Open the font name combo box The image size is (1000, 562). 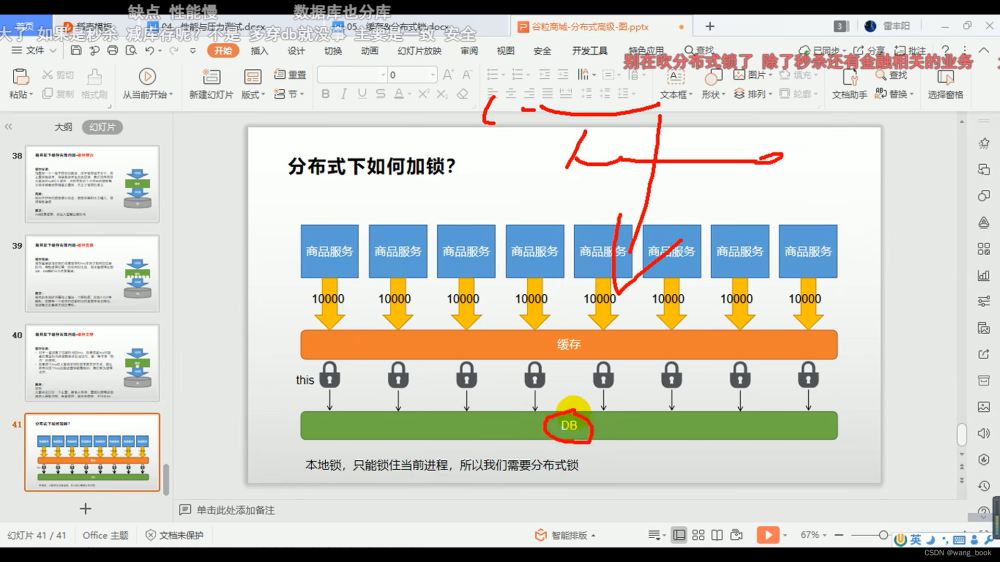[352, 75]
